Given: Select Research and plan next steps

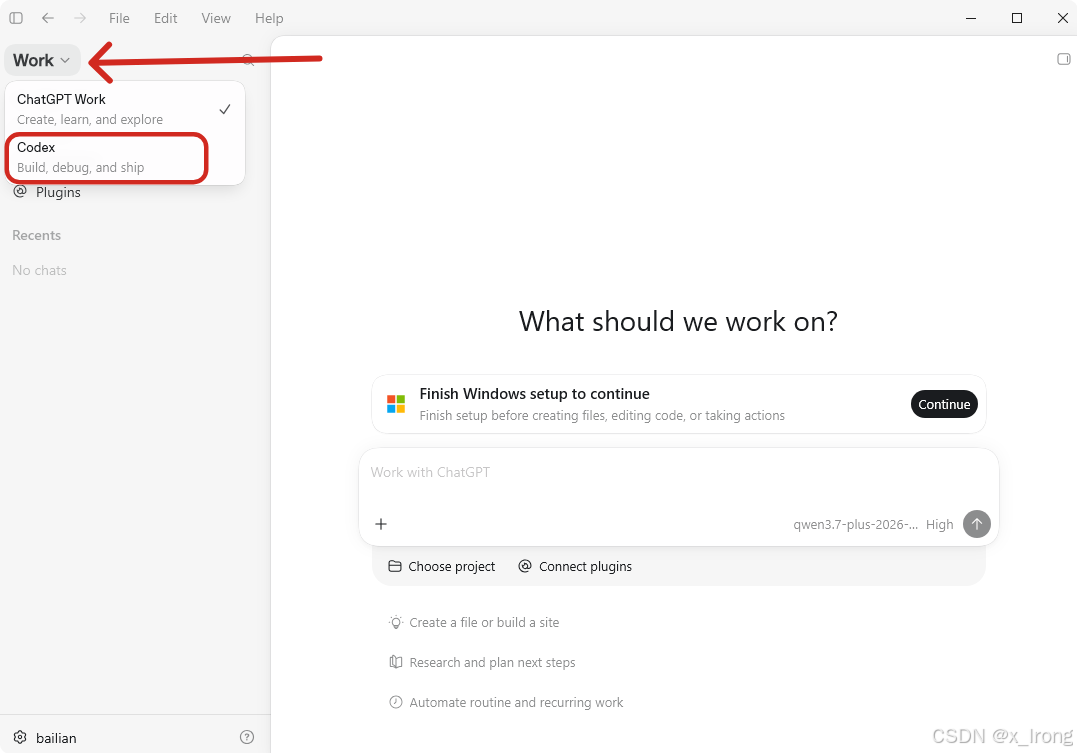Looking at the screenshot, I should pyautogui.click(x=482, y=662).
